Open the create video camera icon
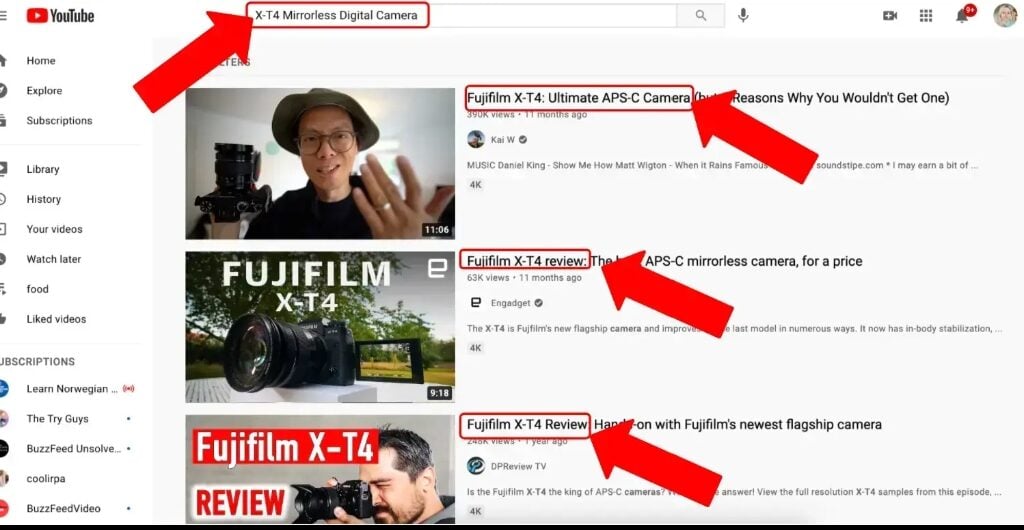The width and height of the screenshot is (1024, 530). tap(890, 15)
